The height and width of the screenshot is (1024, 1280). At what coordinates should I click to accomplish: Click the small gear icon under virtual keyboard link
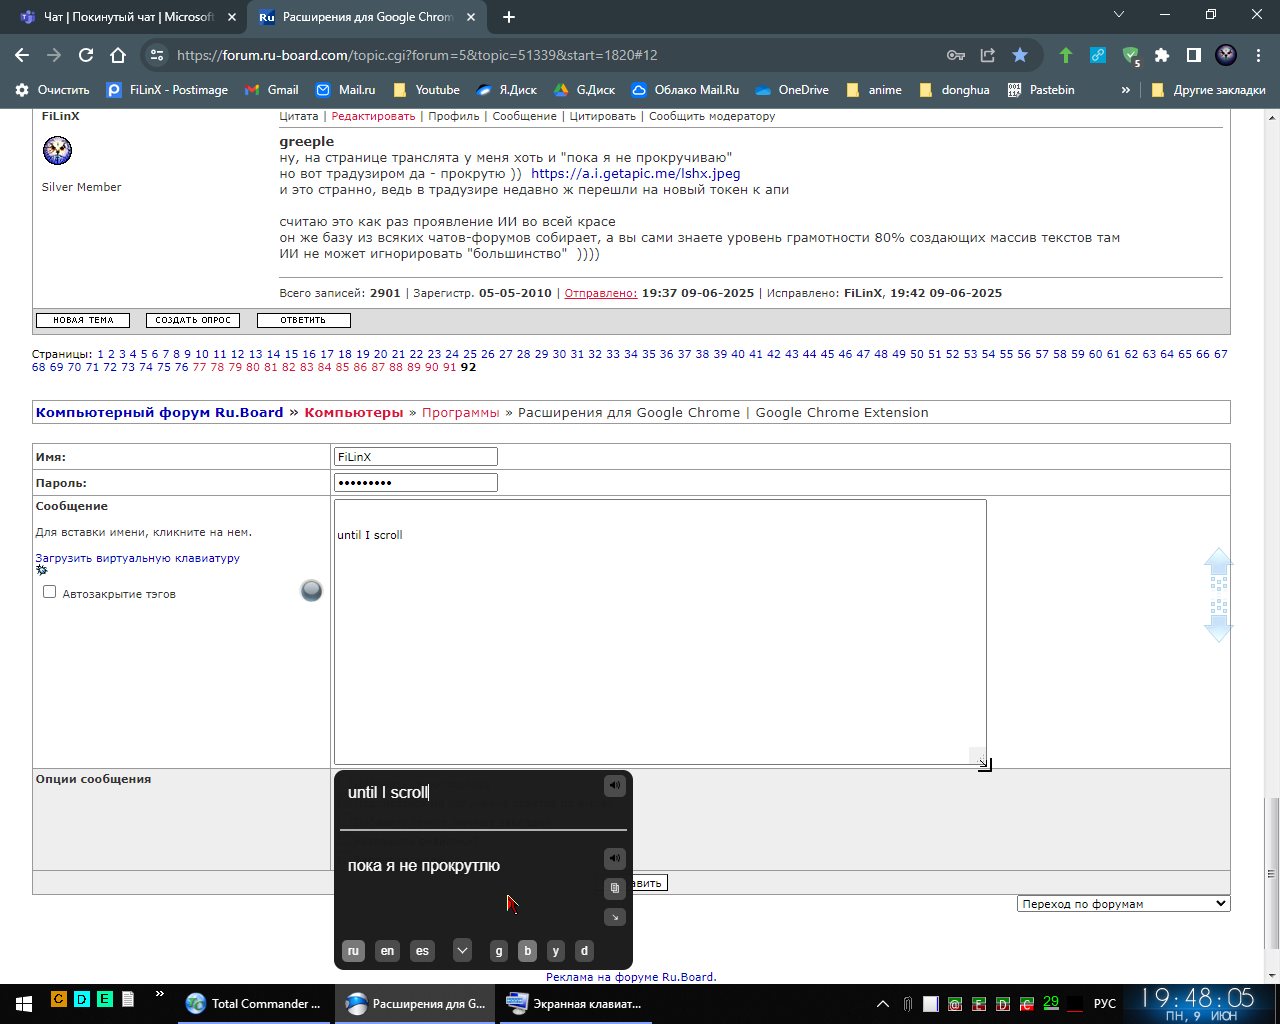pyautogui.click(x=42, y=570)
